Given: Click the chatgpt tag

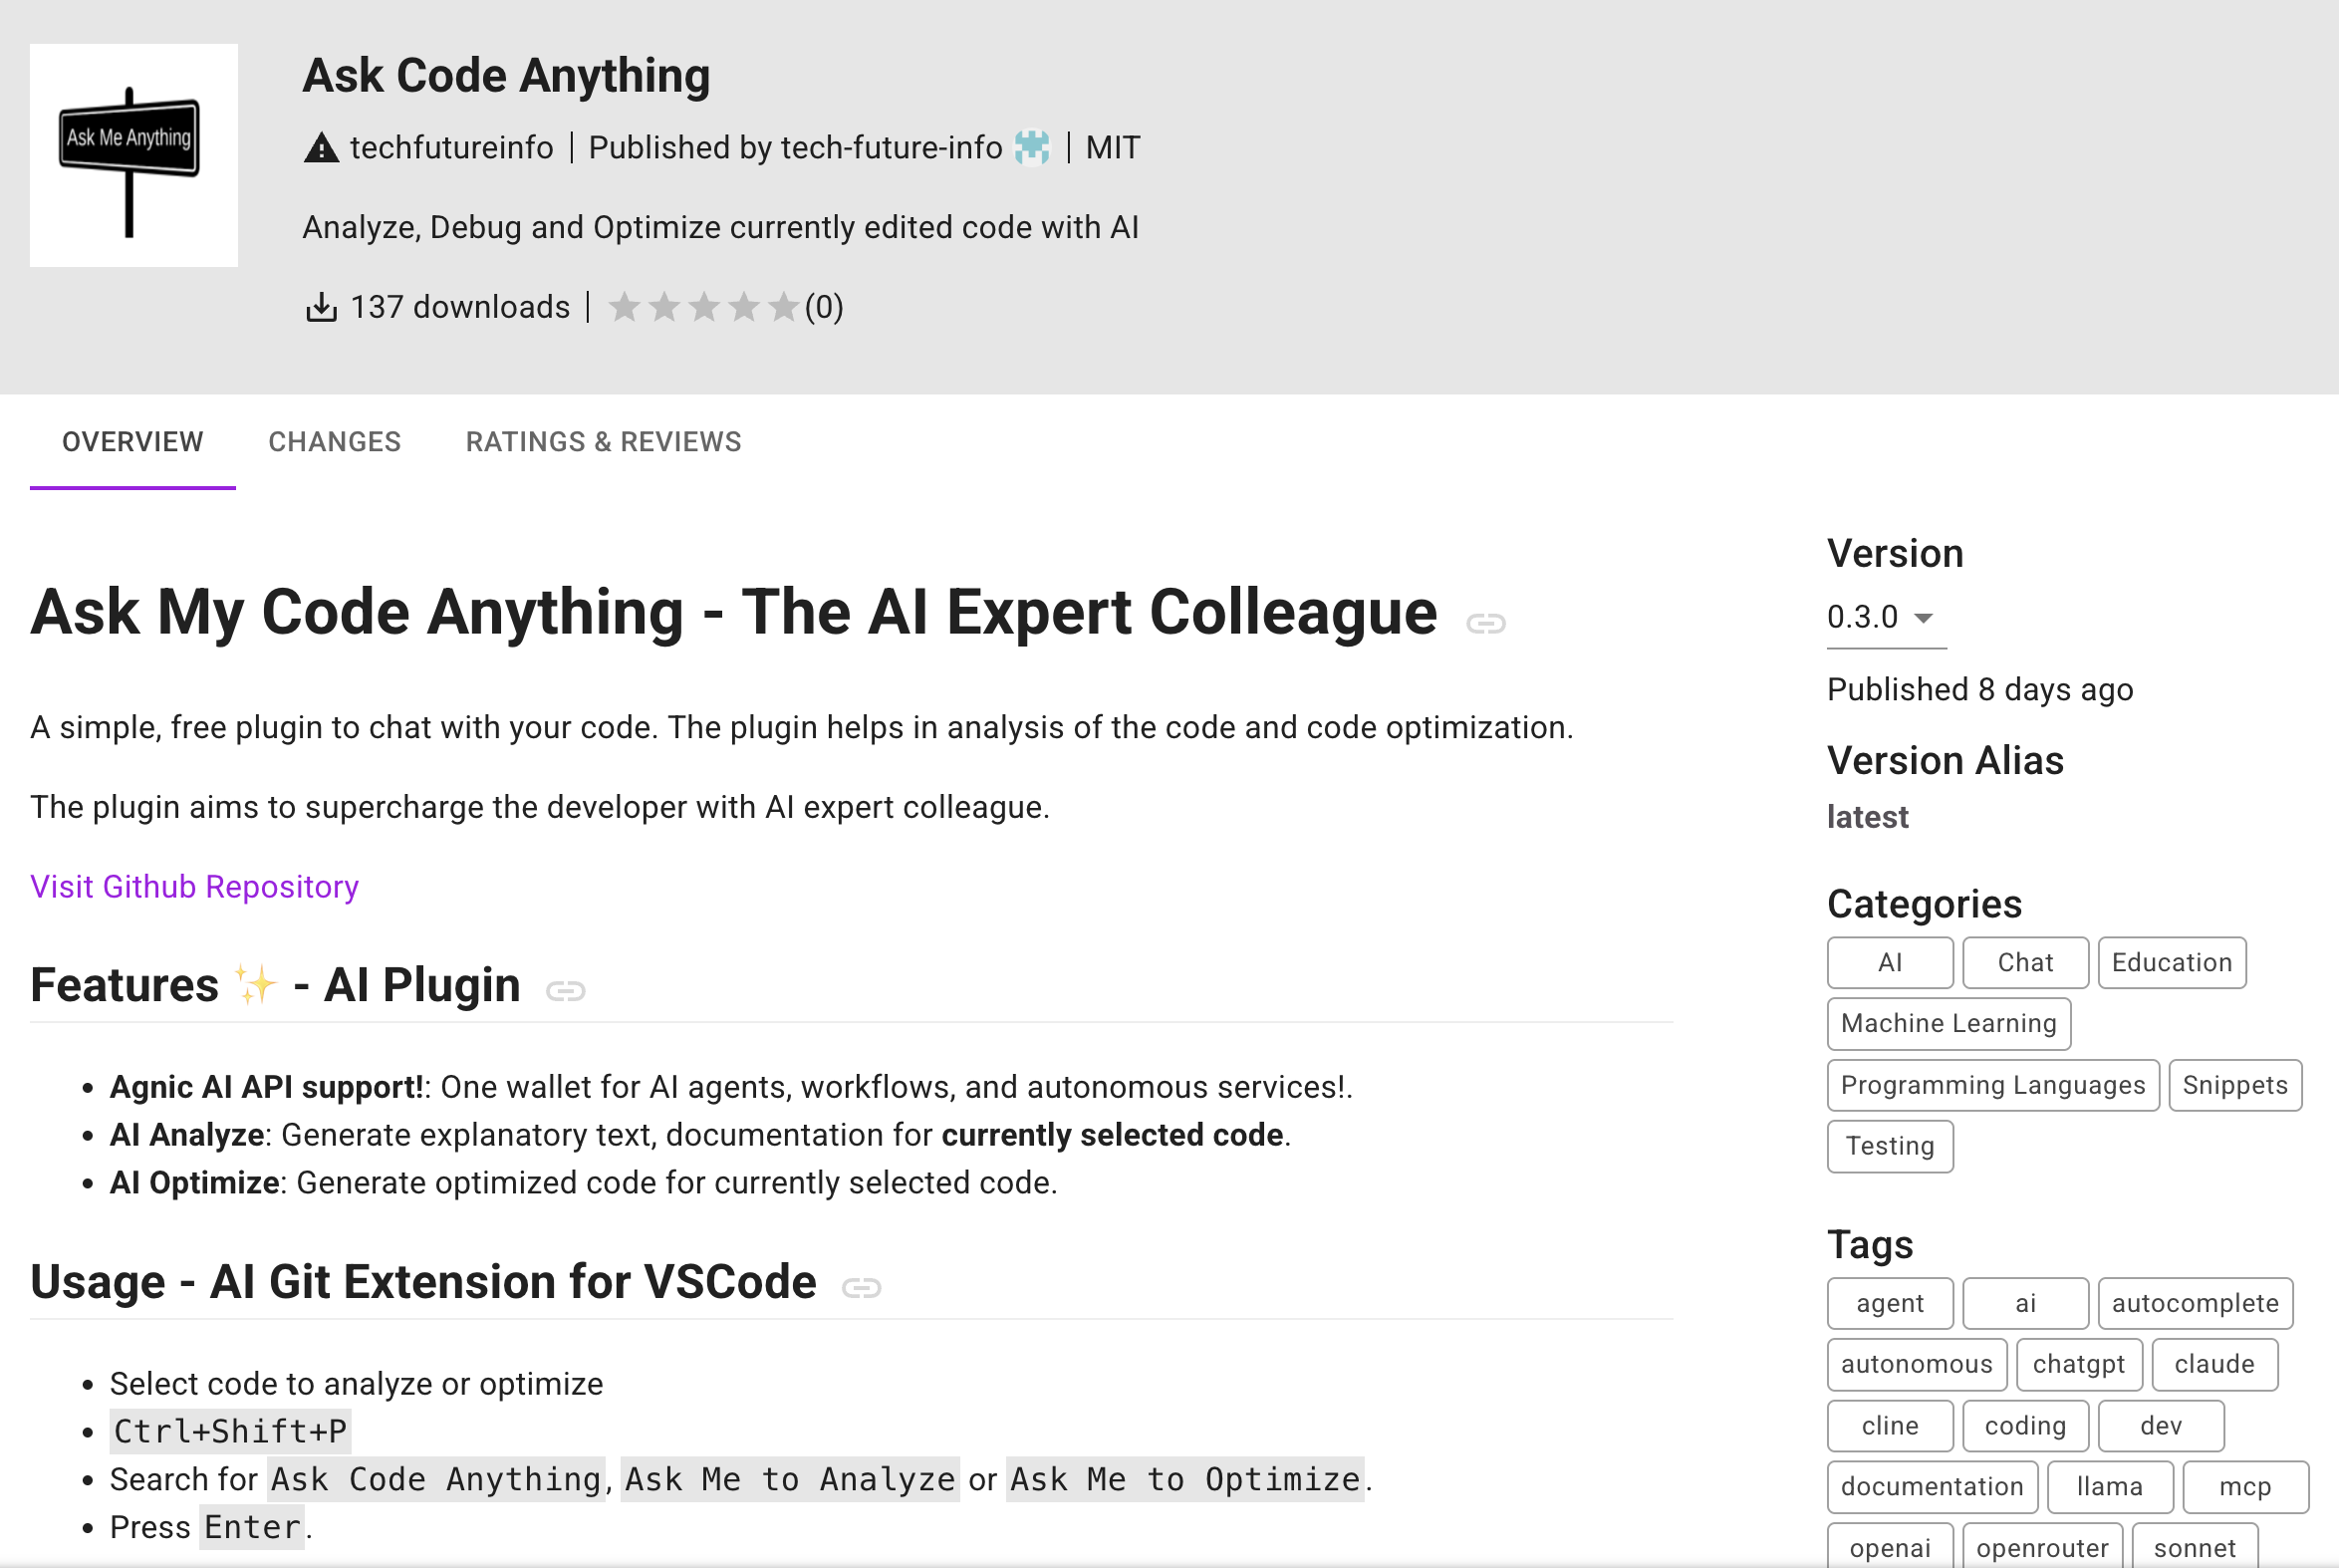Looking at the screenshot, I should tap(2079, 1364).
